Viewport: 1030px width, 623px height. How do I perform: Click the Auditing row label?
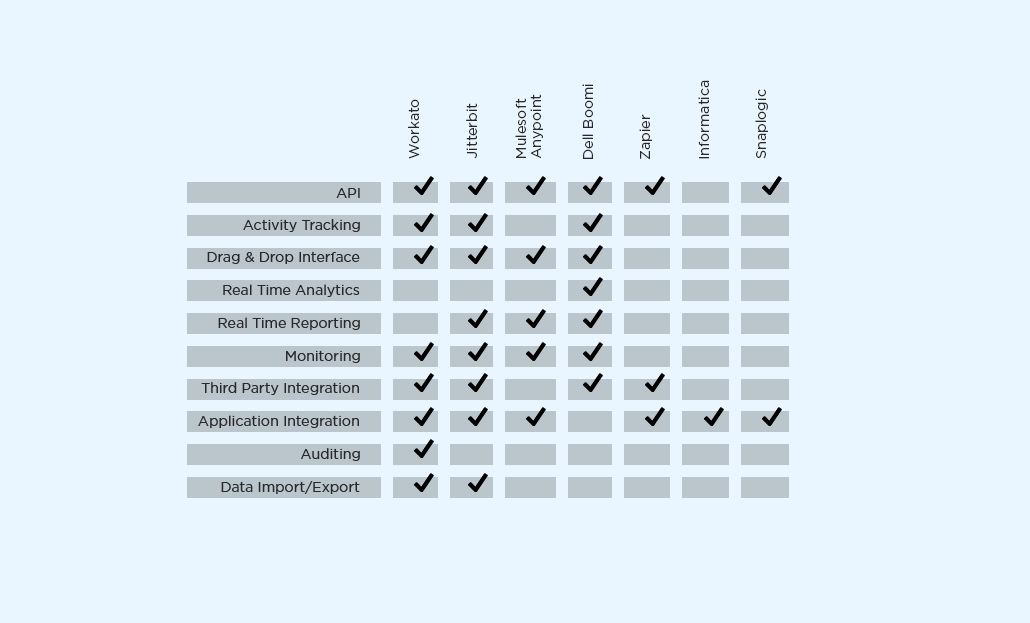pos(330,454)
